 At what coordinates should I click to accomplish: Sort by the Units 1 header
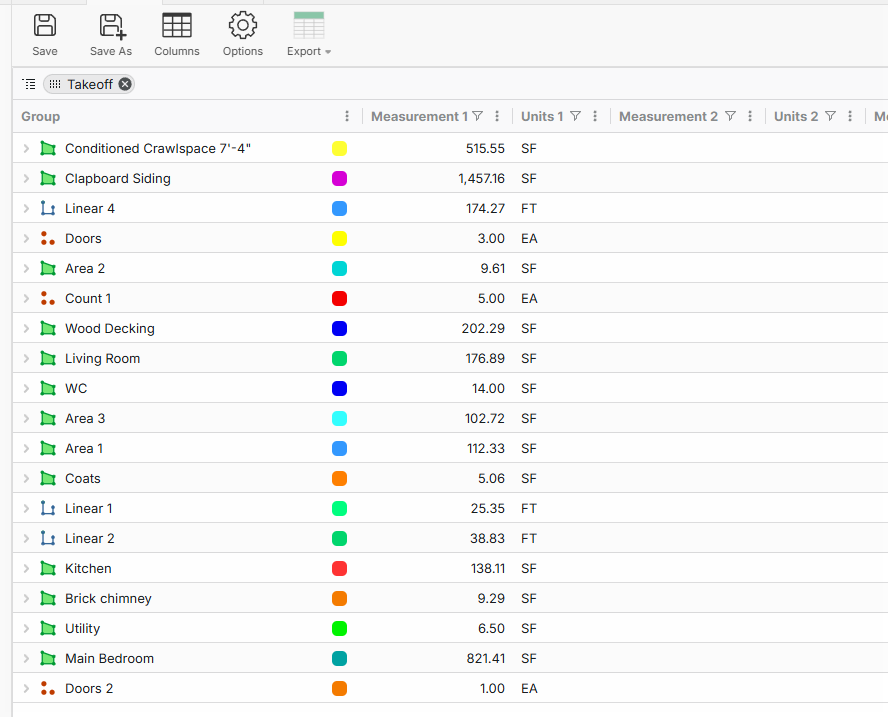[x=542, y=117]
